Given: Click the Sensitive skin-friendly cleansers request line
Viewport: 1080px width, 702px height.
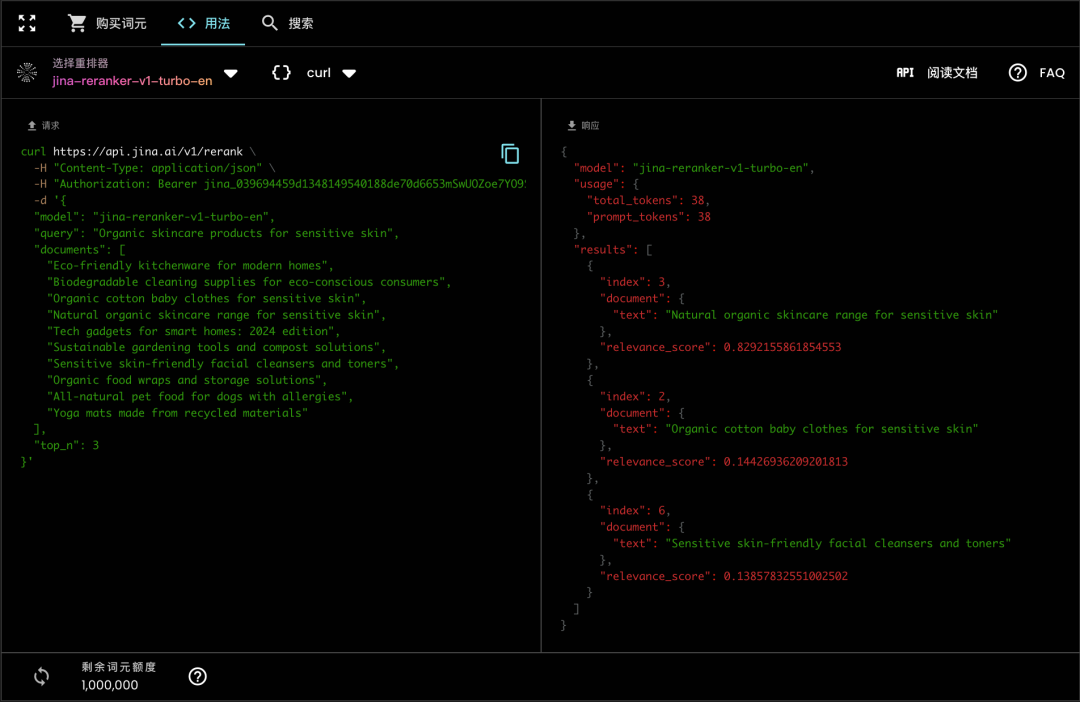Looking at the screenshot, I should point(223,364).
